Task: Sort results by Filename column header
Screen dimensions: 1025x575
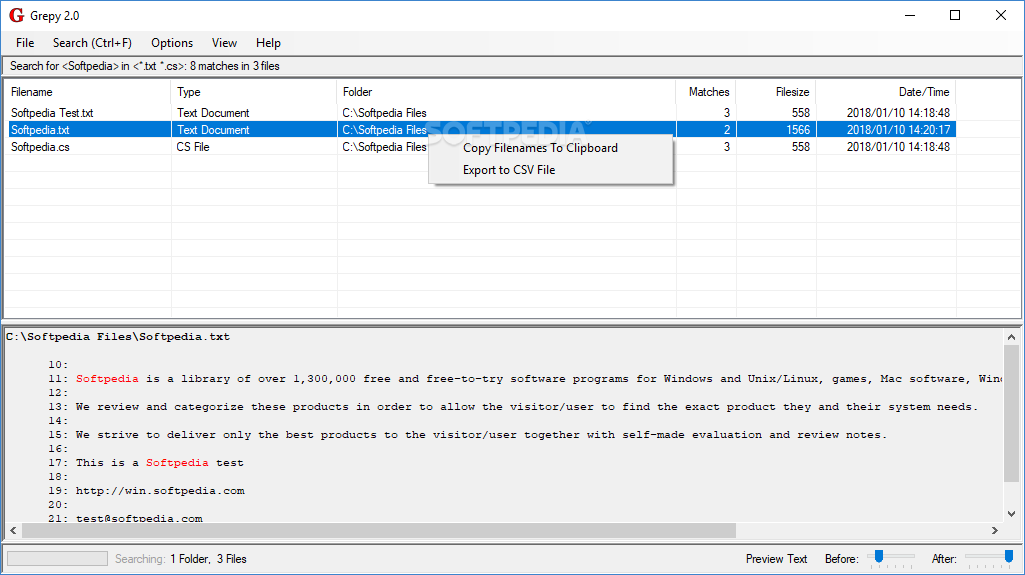Action: (88, 92)
